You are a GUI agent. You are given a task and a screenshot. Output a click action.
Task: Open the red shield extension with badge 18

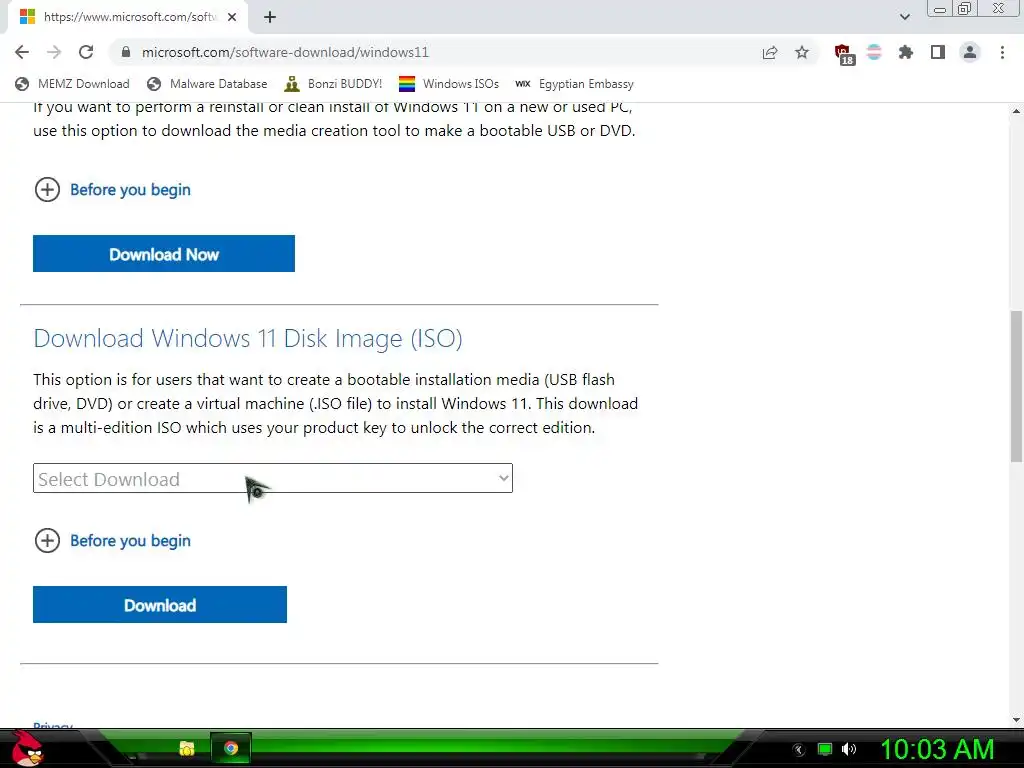tap(844, 54)
